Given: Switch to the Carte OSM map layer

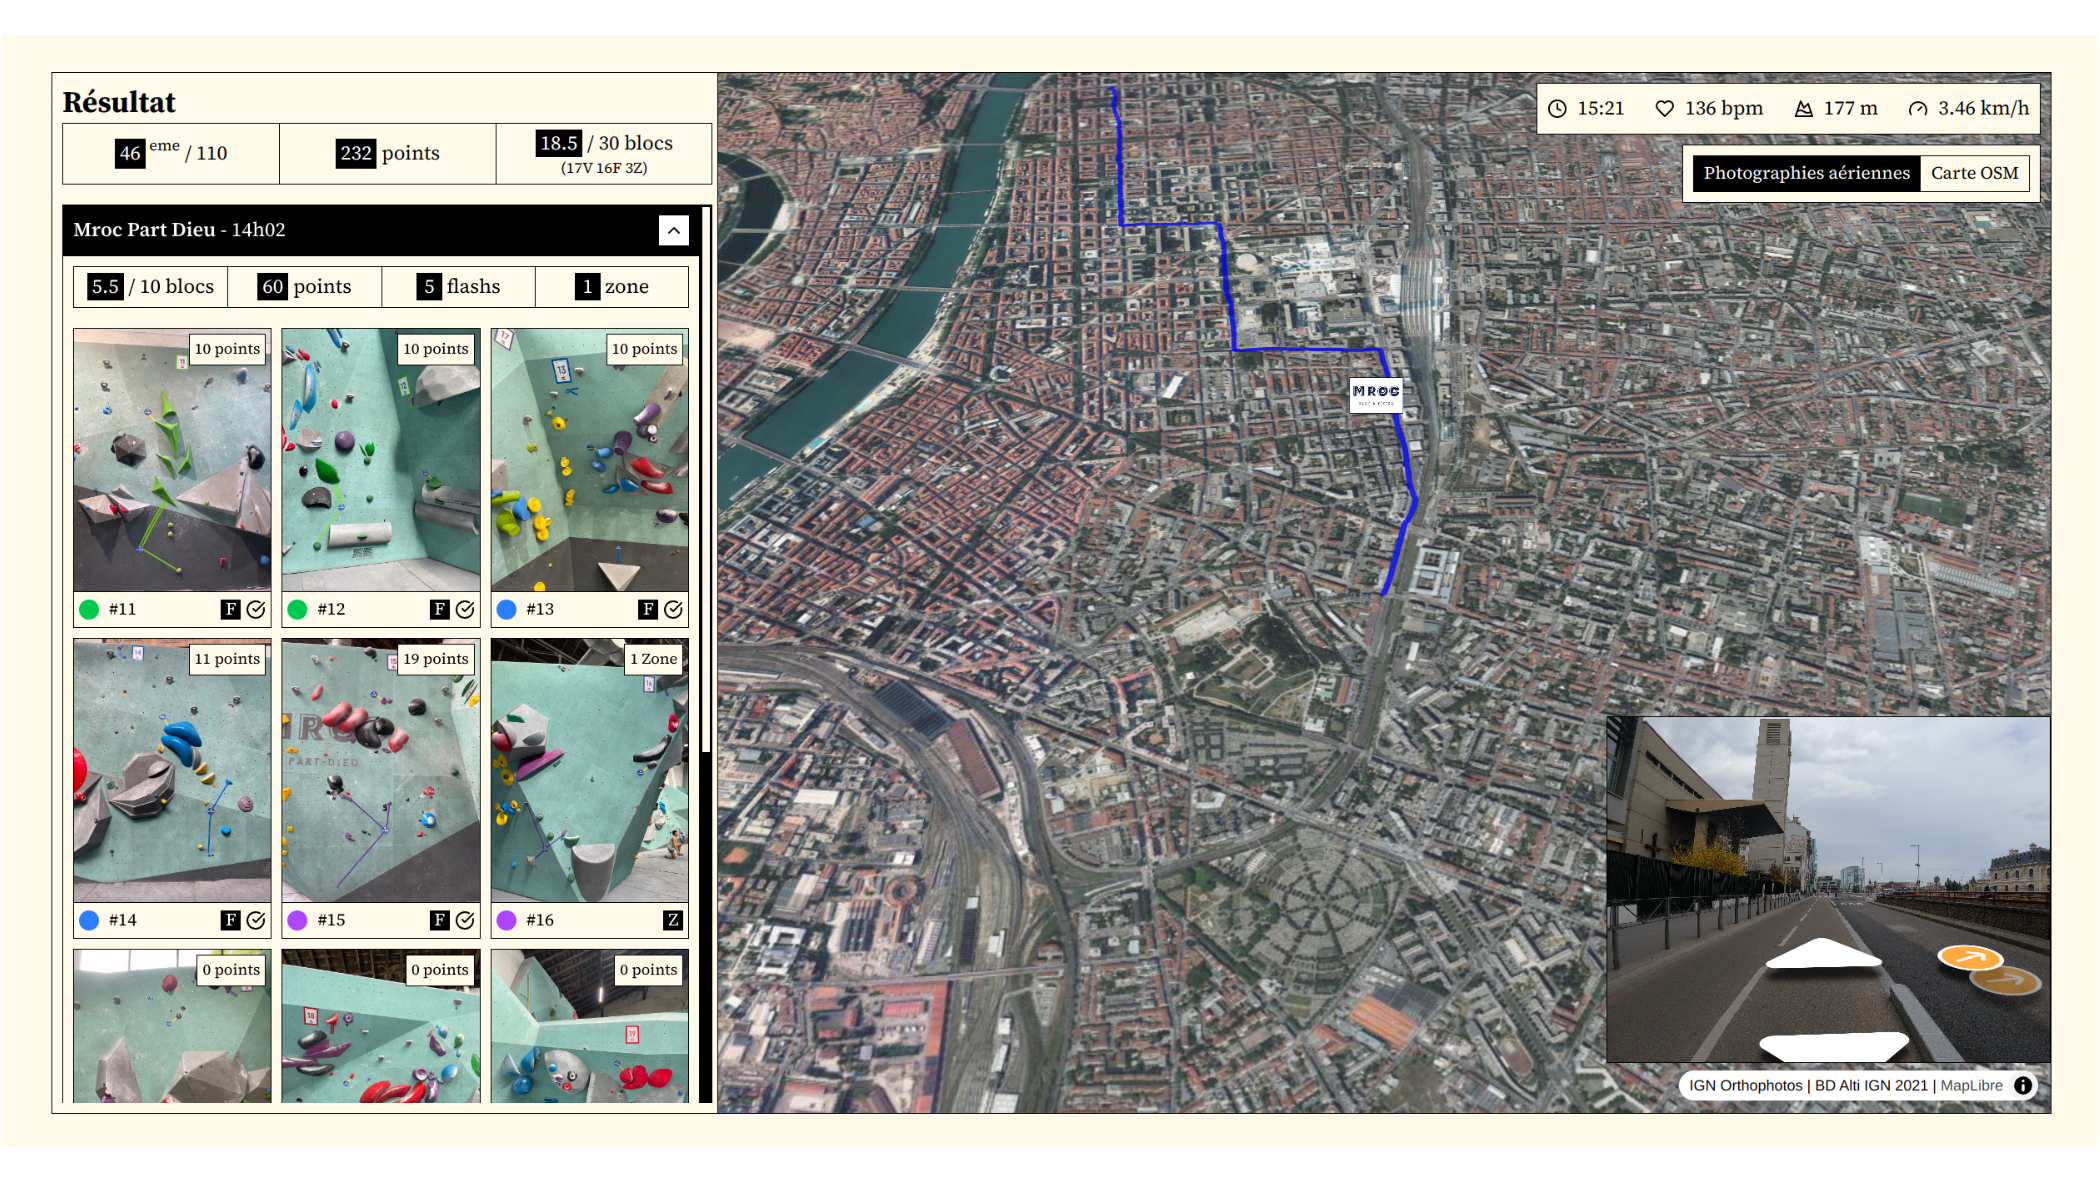Looking at the screenshot, I should coord(1974,173).
